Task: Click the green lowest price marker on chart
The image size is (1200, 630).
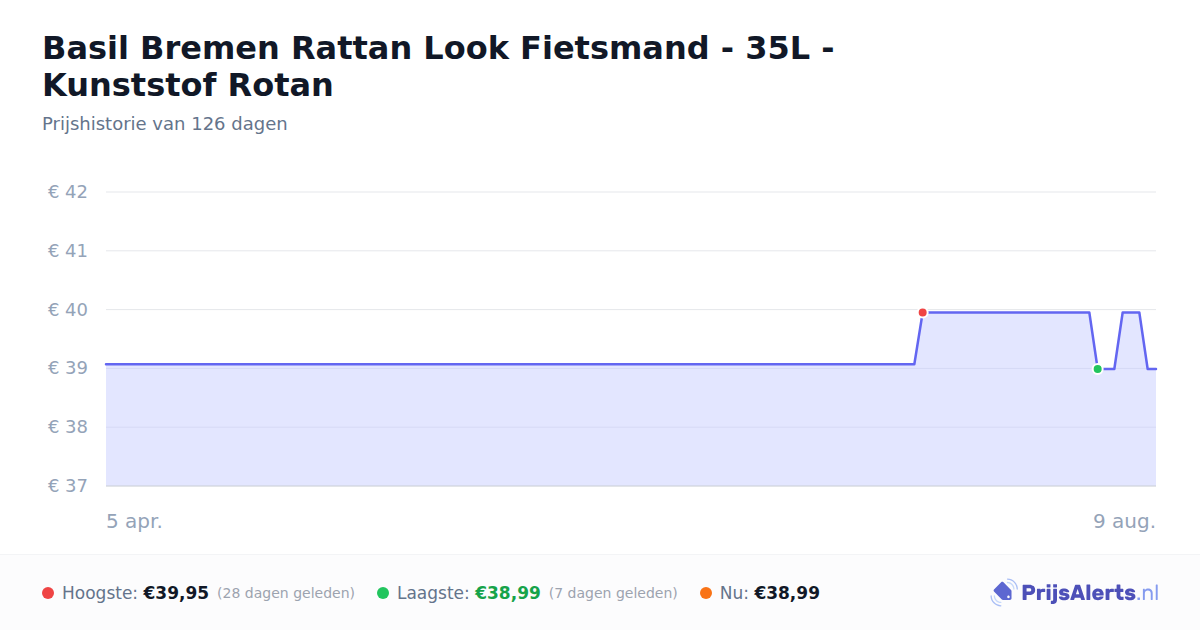Action: tap(1097, 369)
